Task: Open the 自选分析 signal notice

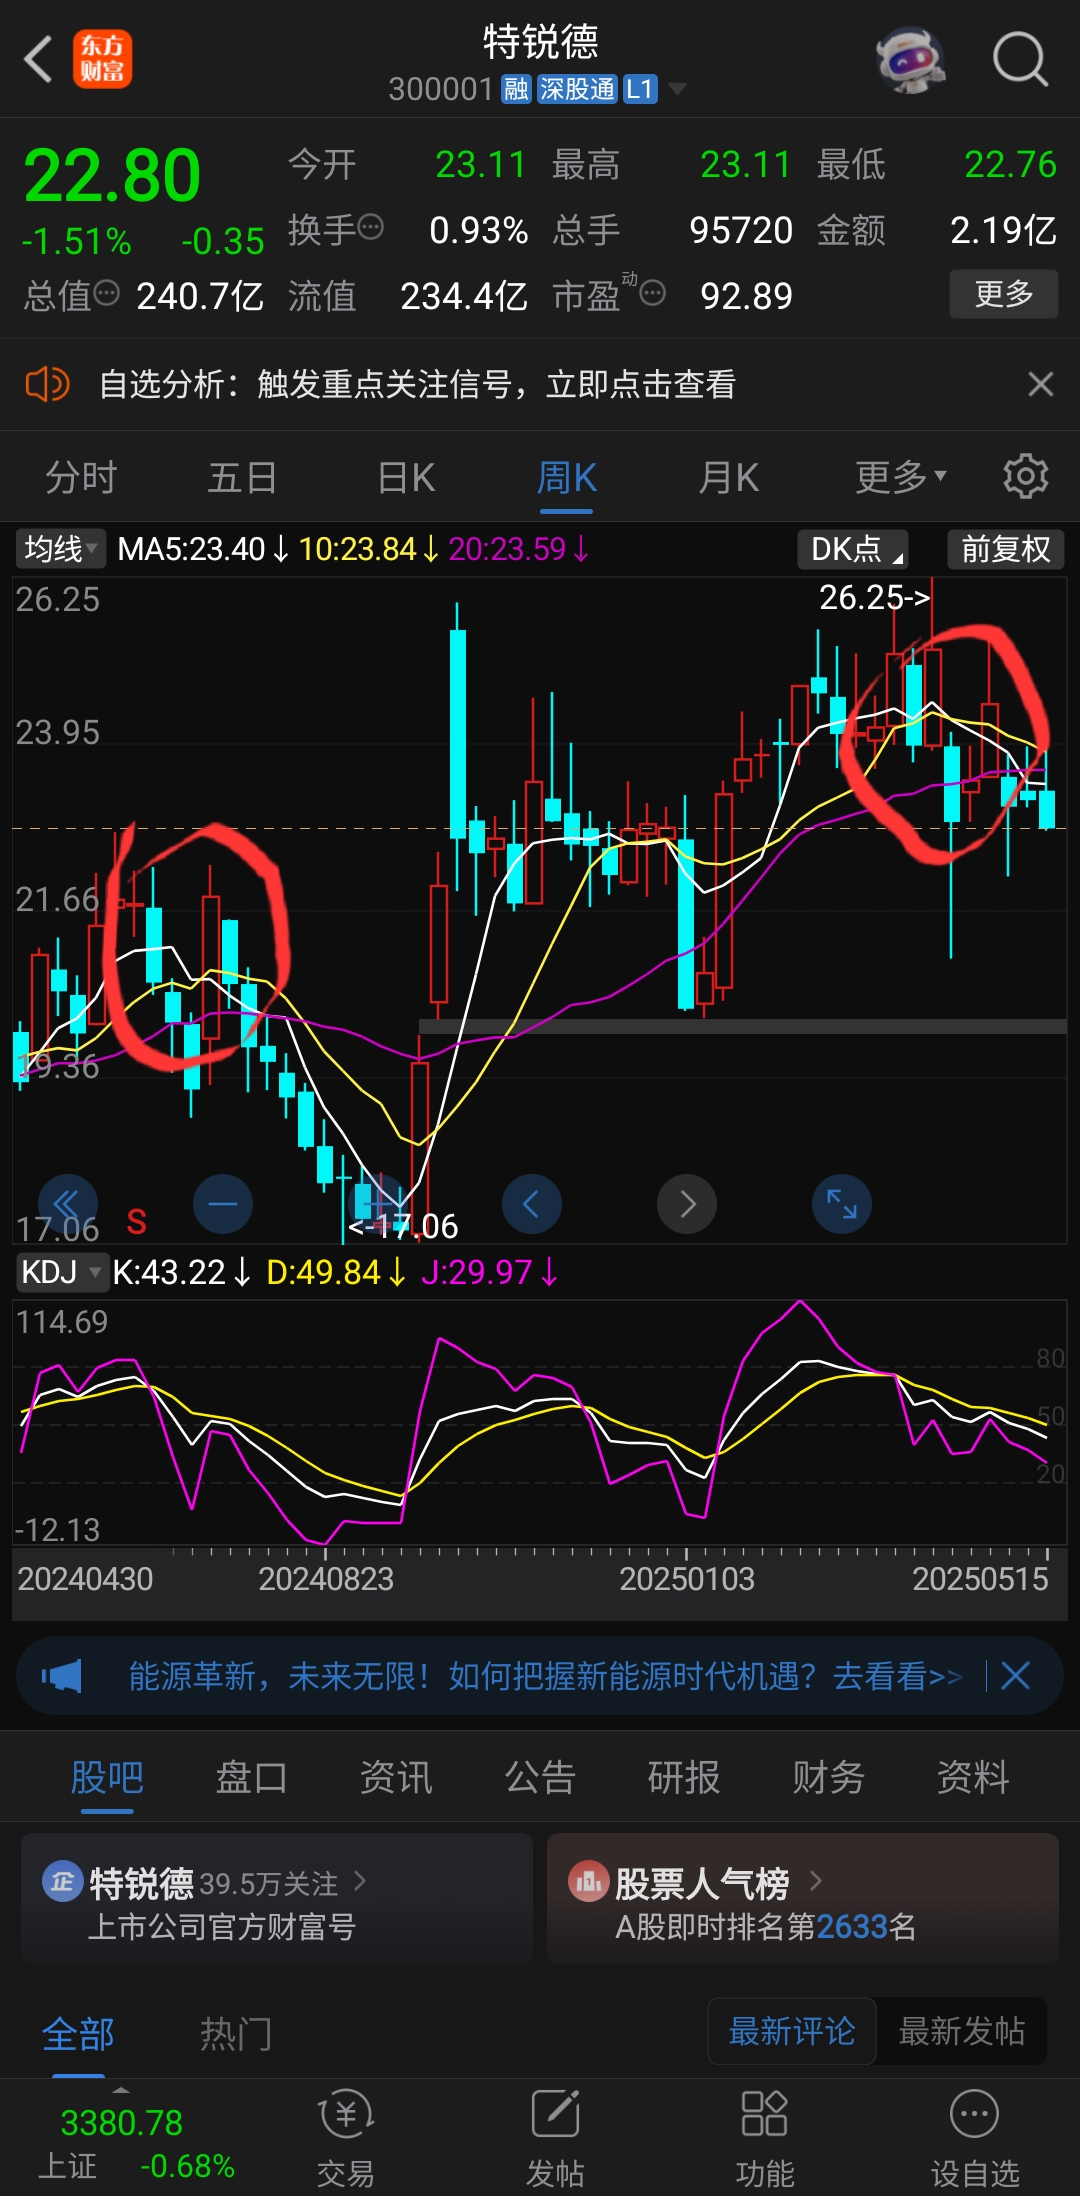Action: [x=418, y=384]
